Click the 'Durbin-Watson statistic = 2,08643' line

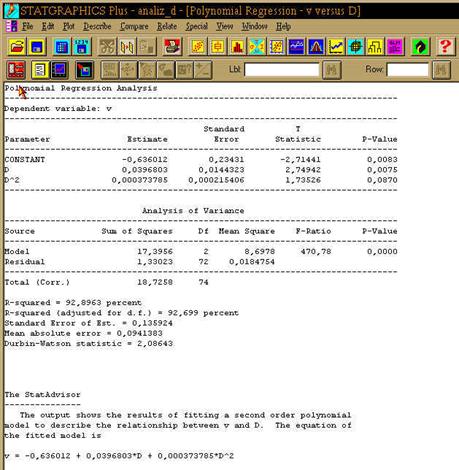click(88, 344)
